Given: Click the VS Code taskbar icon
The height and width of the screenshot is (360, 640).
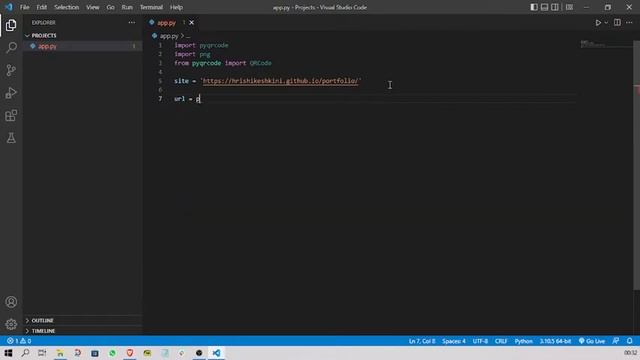Looking at the screenshot, I should click(216, 353).
